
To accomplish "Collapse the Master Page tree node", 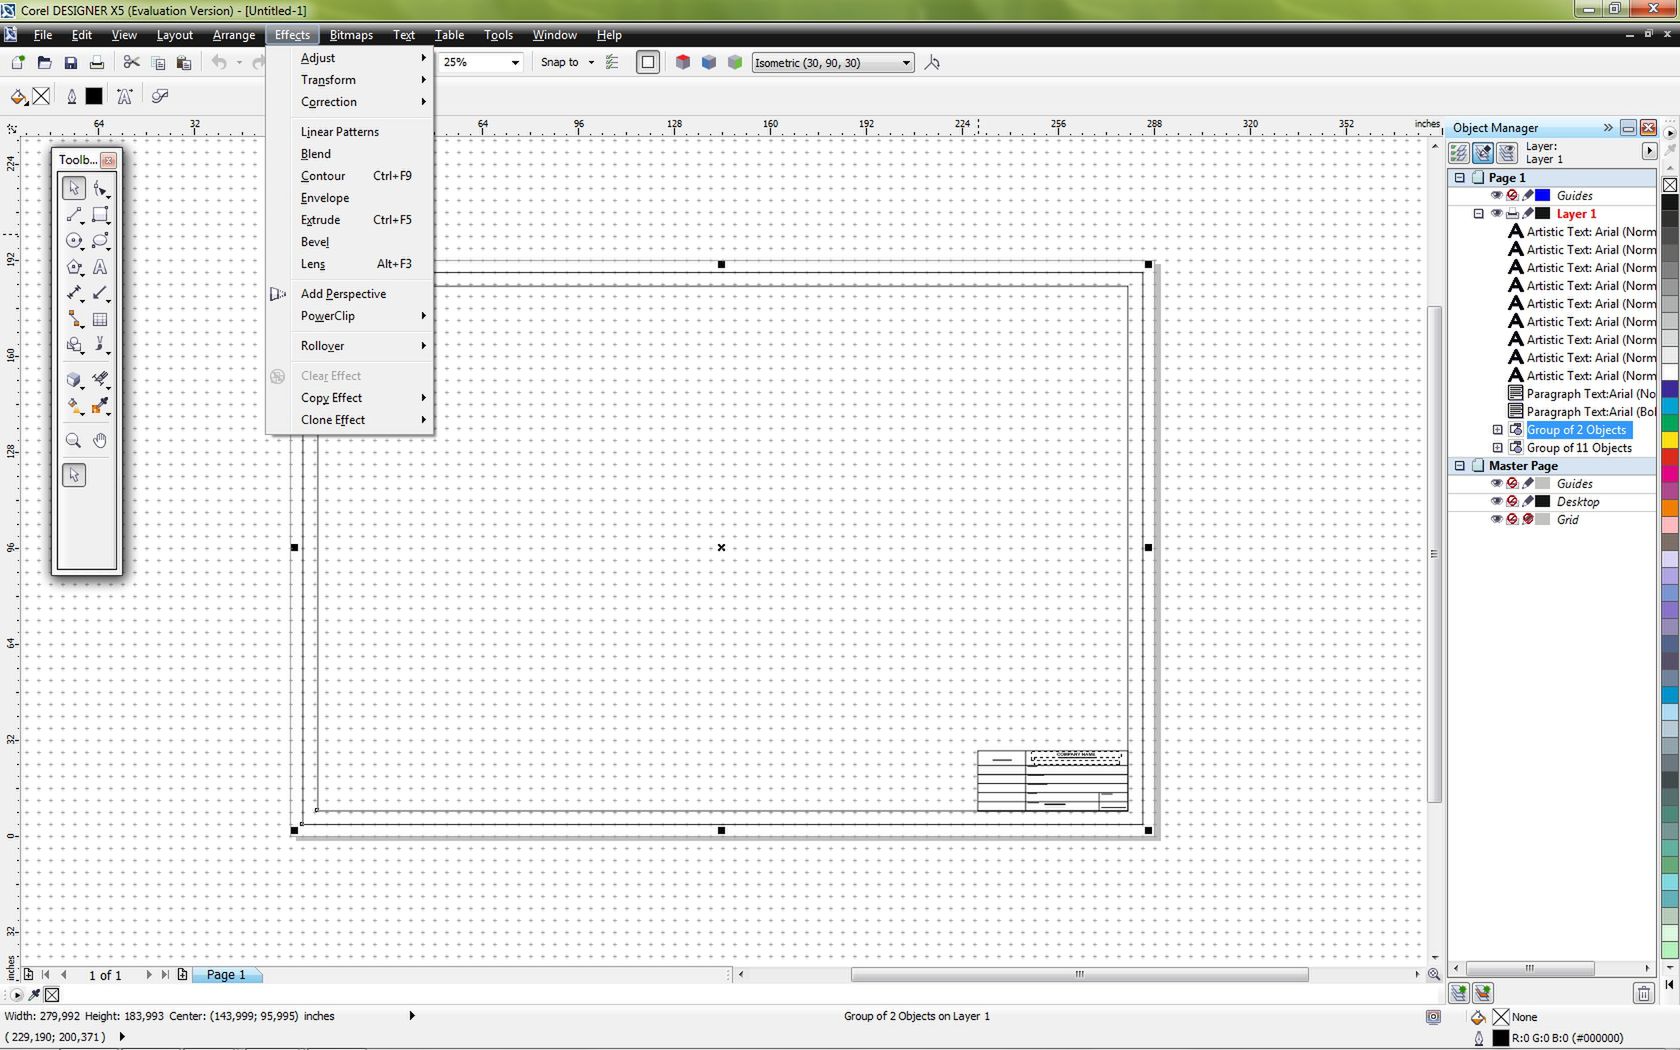I will [1460, 466].
